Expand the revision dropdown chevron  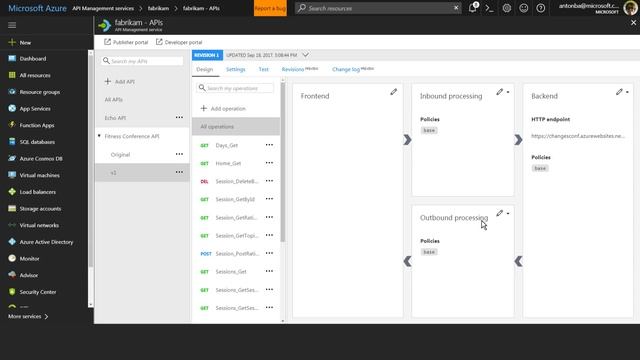point(305,55)
